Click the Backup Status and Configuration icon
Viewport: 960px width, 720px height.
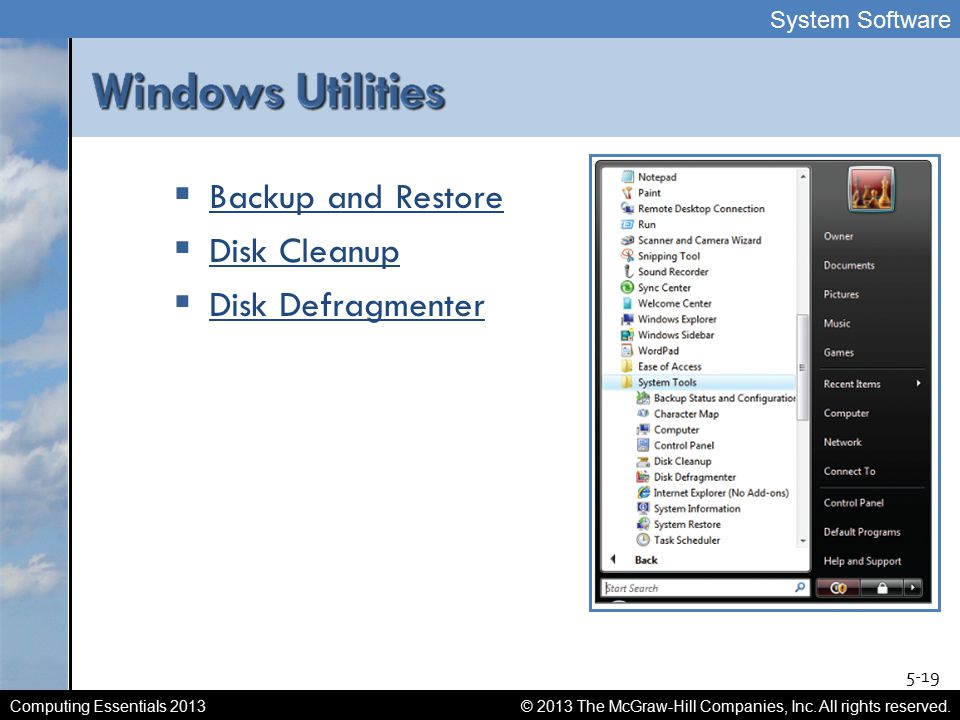coord(643,398)
